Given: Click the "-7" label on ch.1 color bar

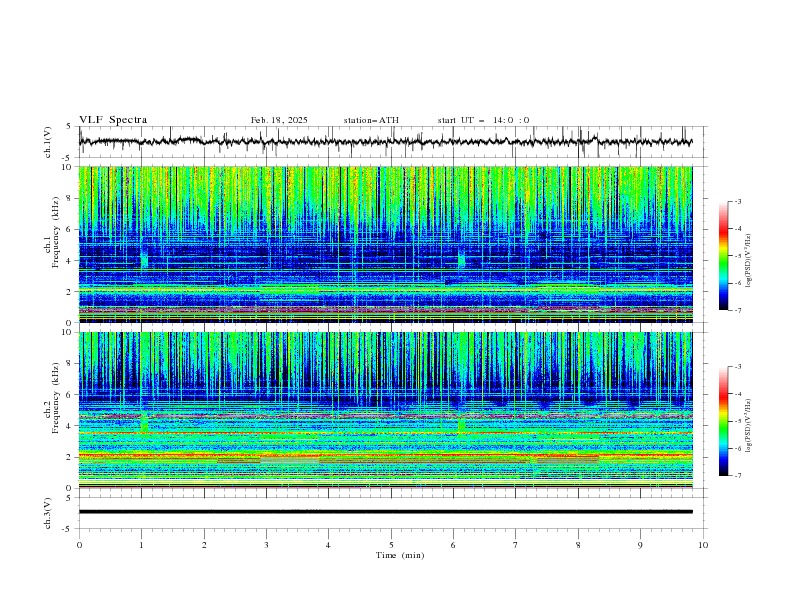Looking at the screenshot, I should (x=738, y=310).
